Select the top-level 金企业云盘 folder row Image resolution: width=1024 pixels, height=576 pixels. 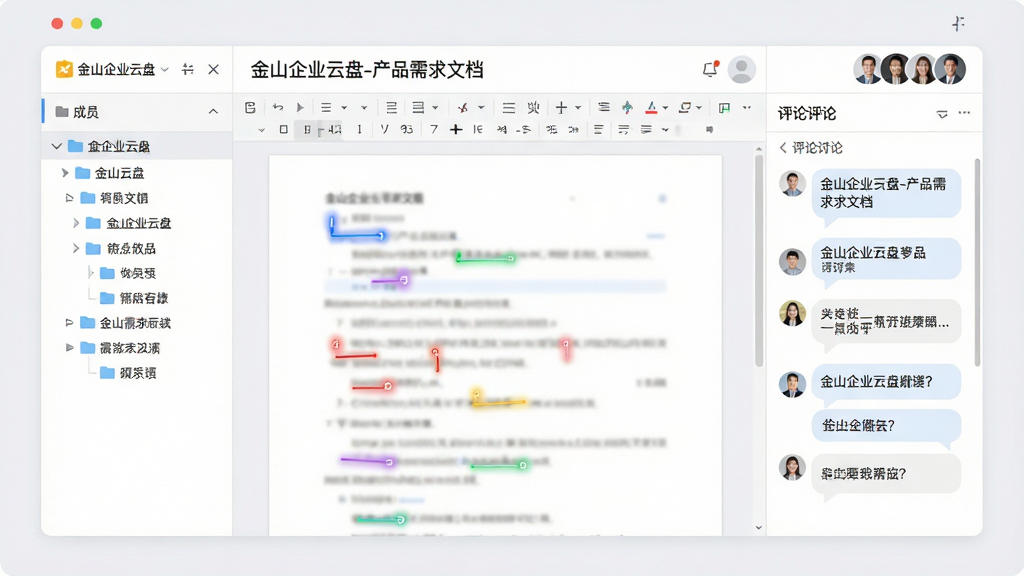137,146
